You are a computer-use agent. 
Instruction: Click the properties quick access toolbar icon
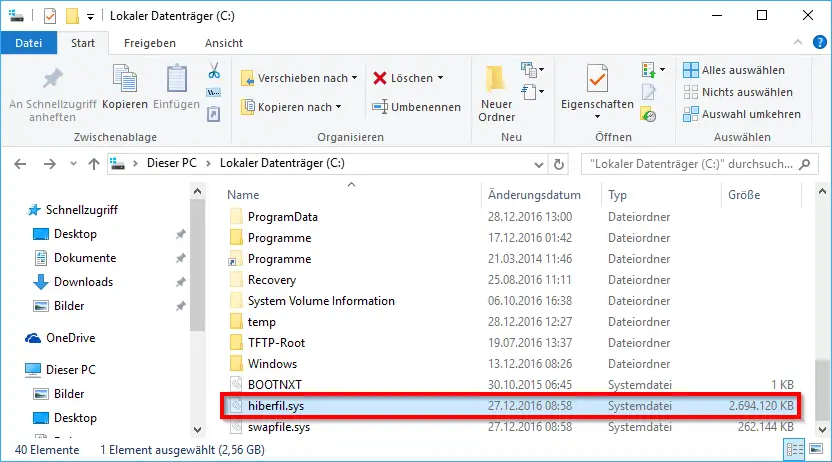pyautogui.click(x=50, y=16)
